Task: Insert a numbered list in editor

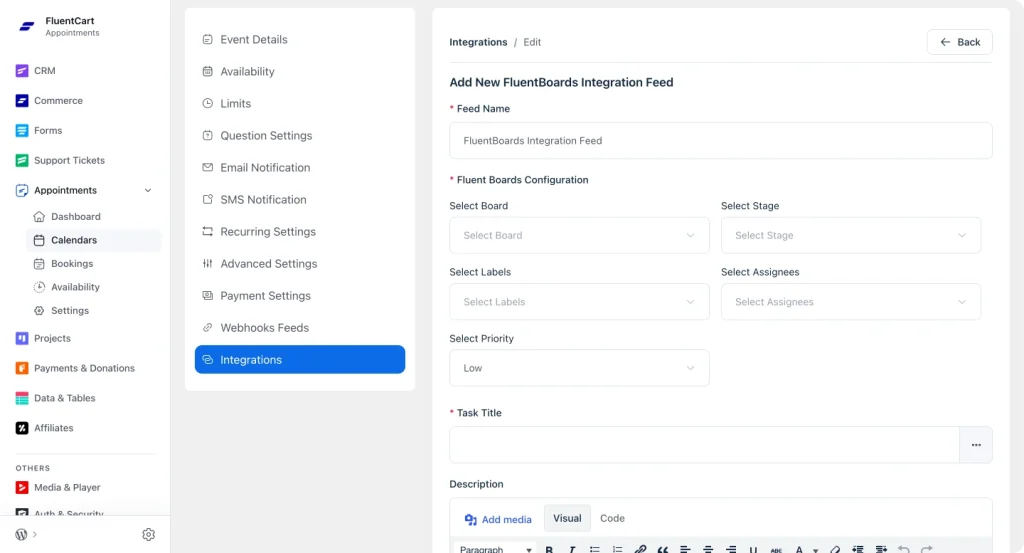Action: pos(617,549)
